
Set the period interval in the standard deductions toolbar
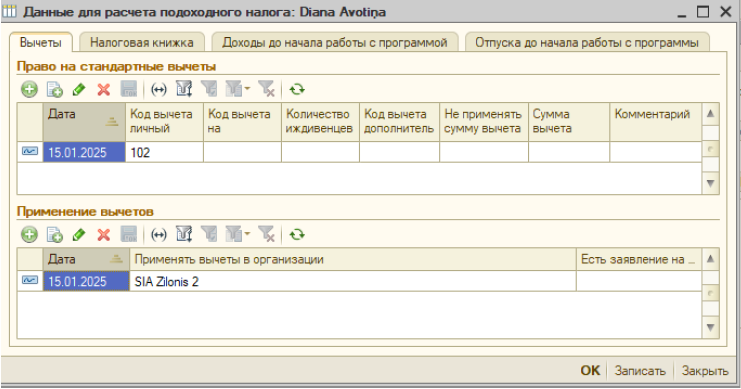click(x=159, y=89)
